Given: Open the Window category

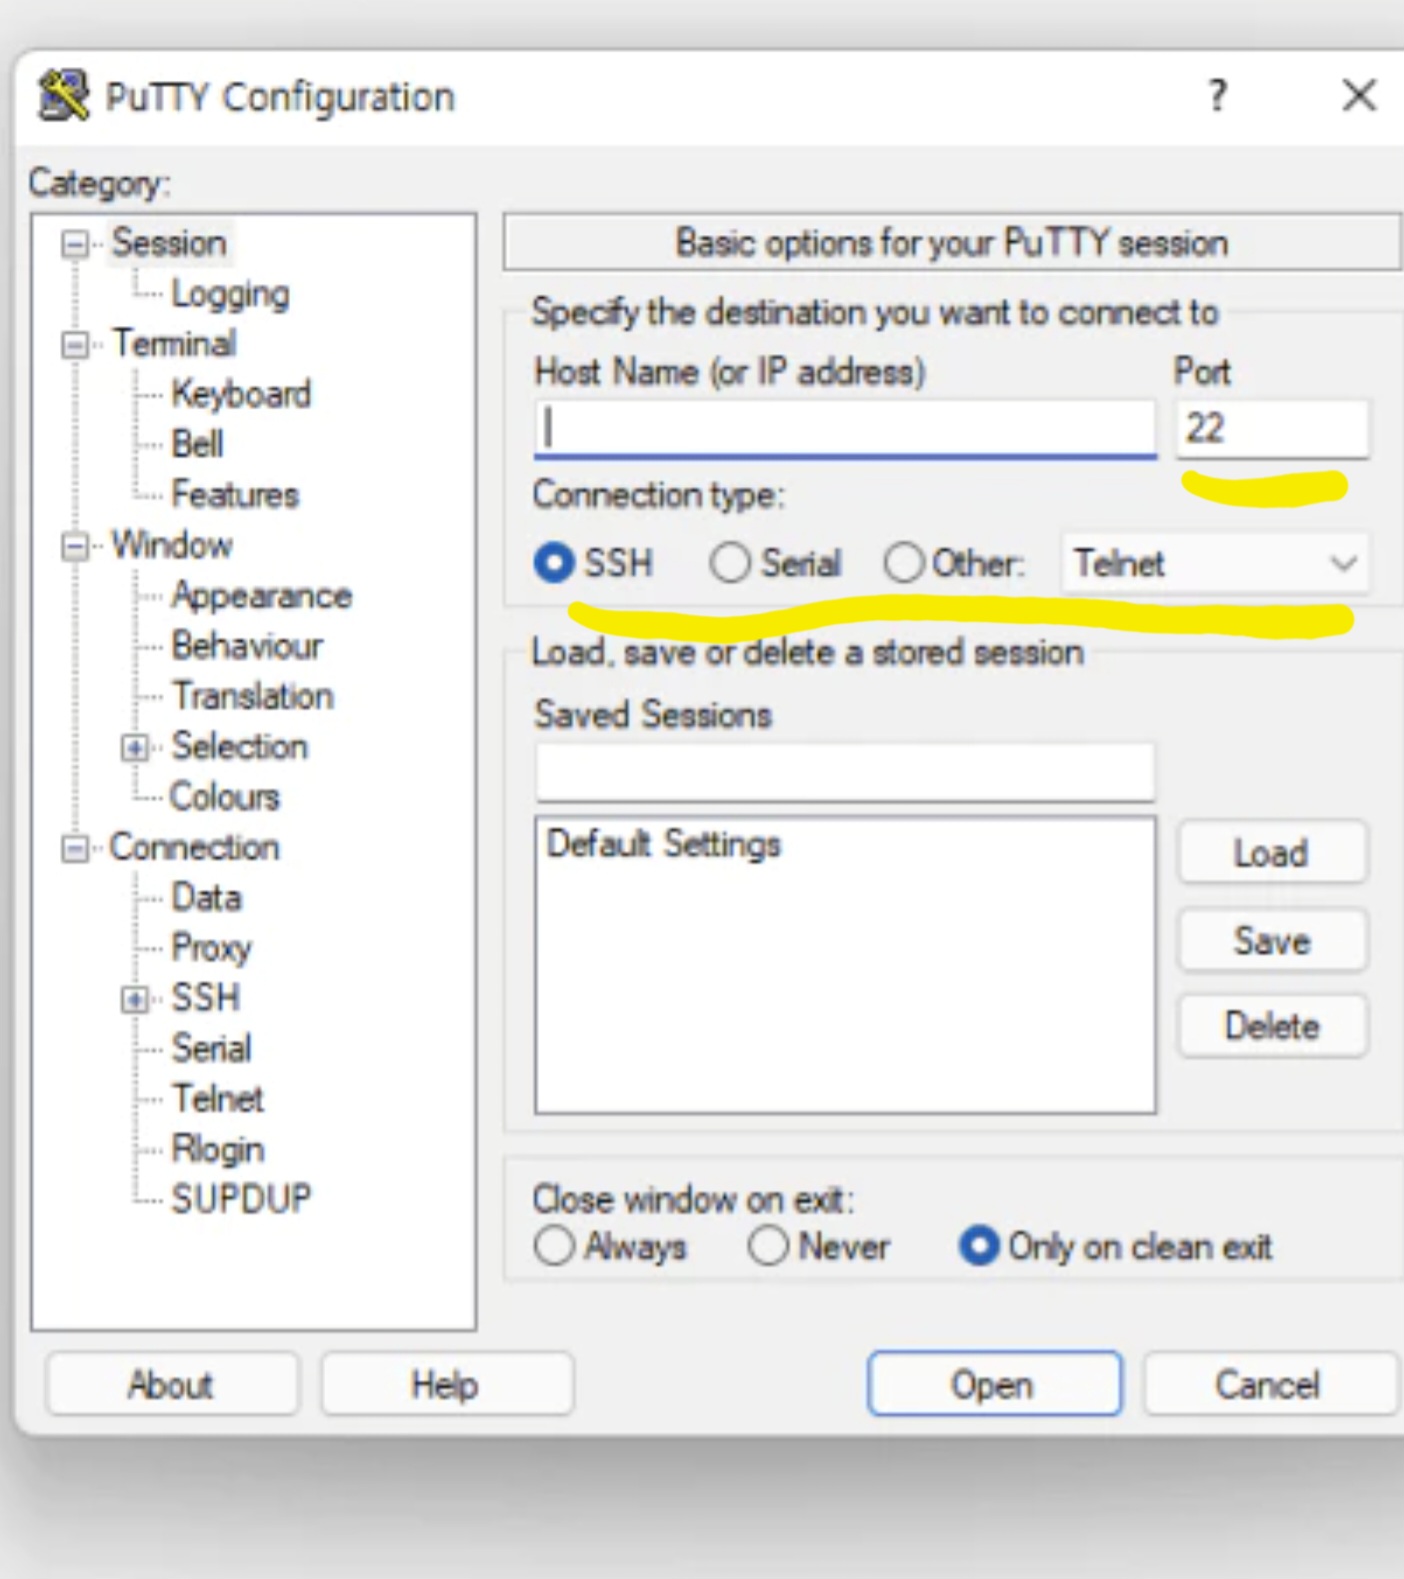Looking at the screenshot, I should [x=172, y=545].
